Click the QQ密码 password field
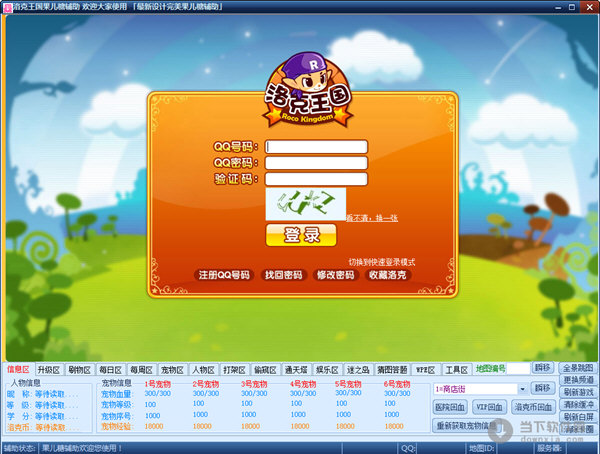This screenshot has height=454, width=600. 317,163
